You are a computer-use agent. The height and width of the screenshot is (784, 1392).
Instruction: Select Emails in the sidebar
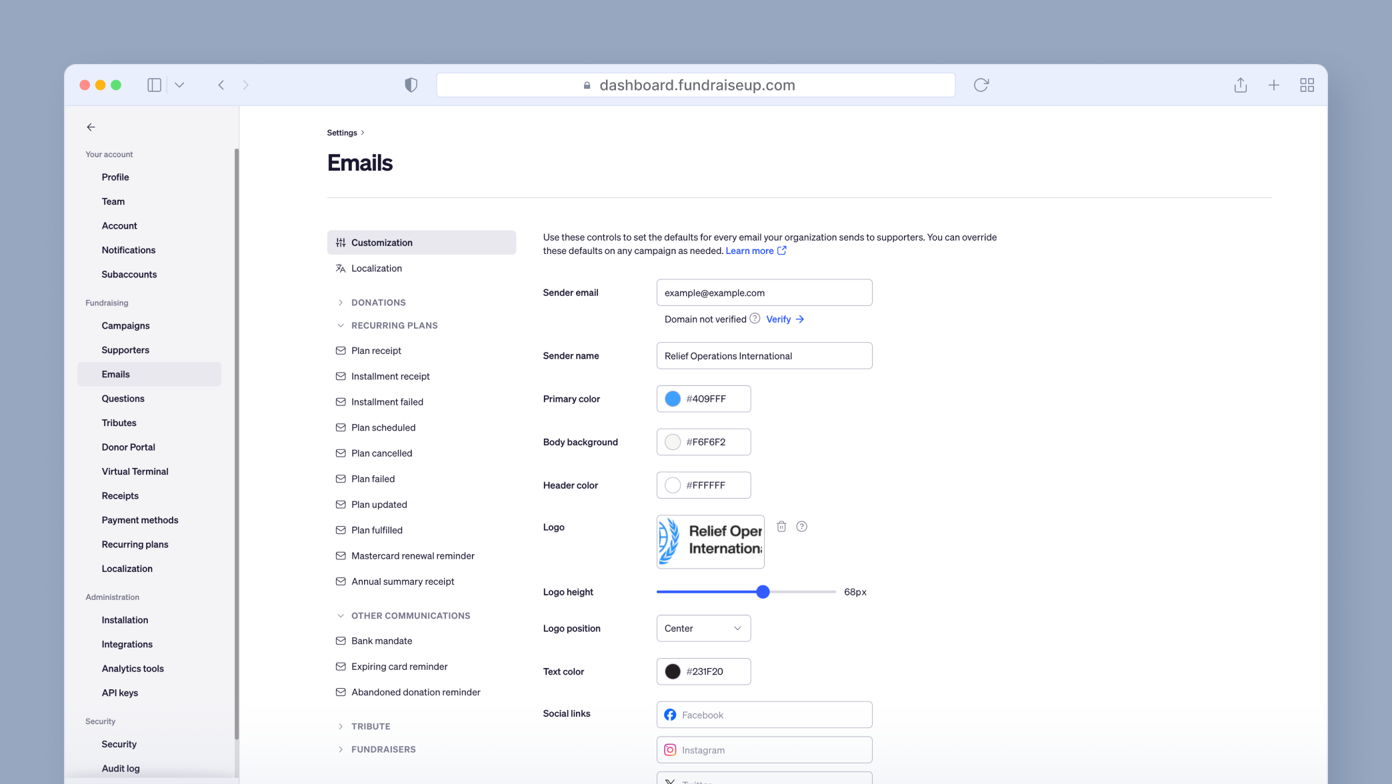(115, 374)
